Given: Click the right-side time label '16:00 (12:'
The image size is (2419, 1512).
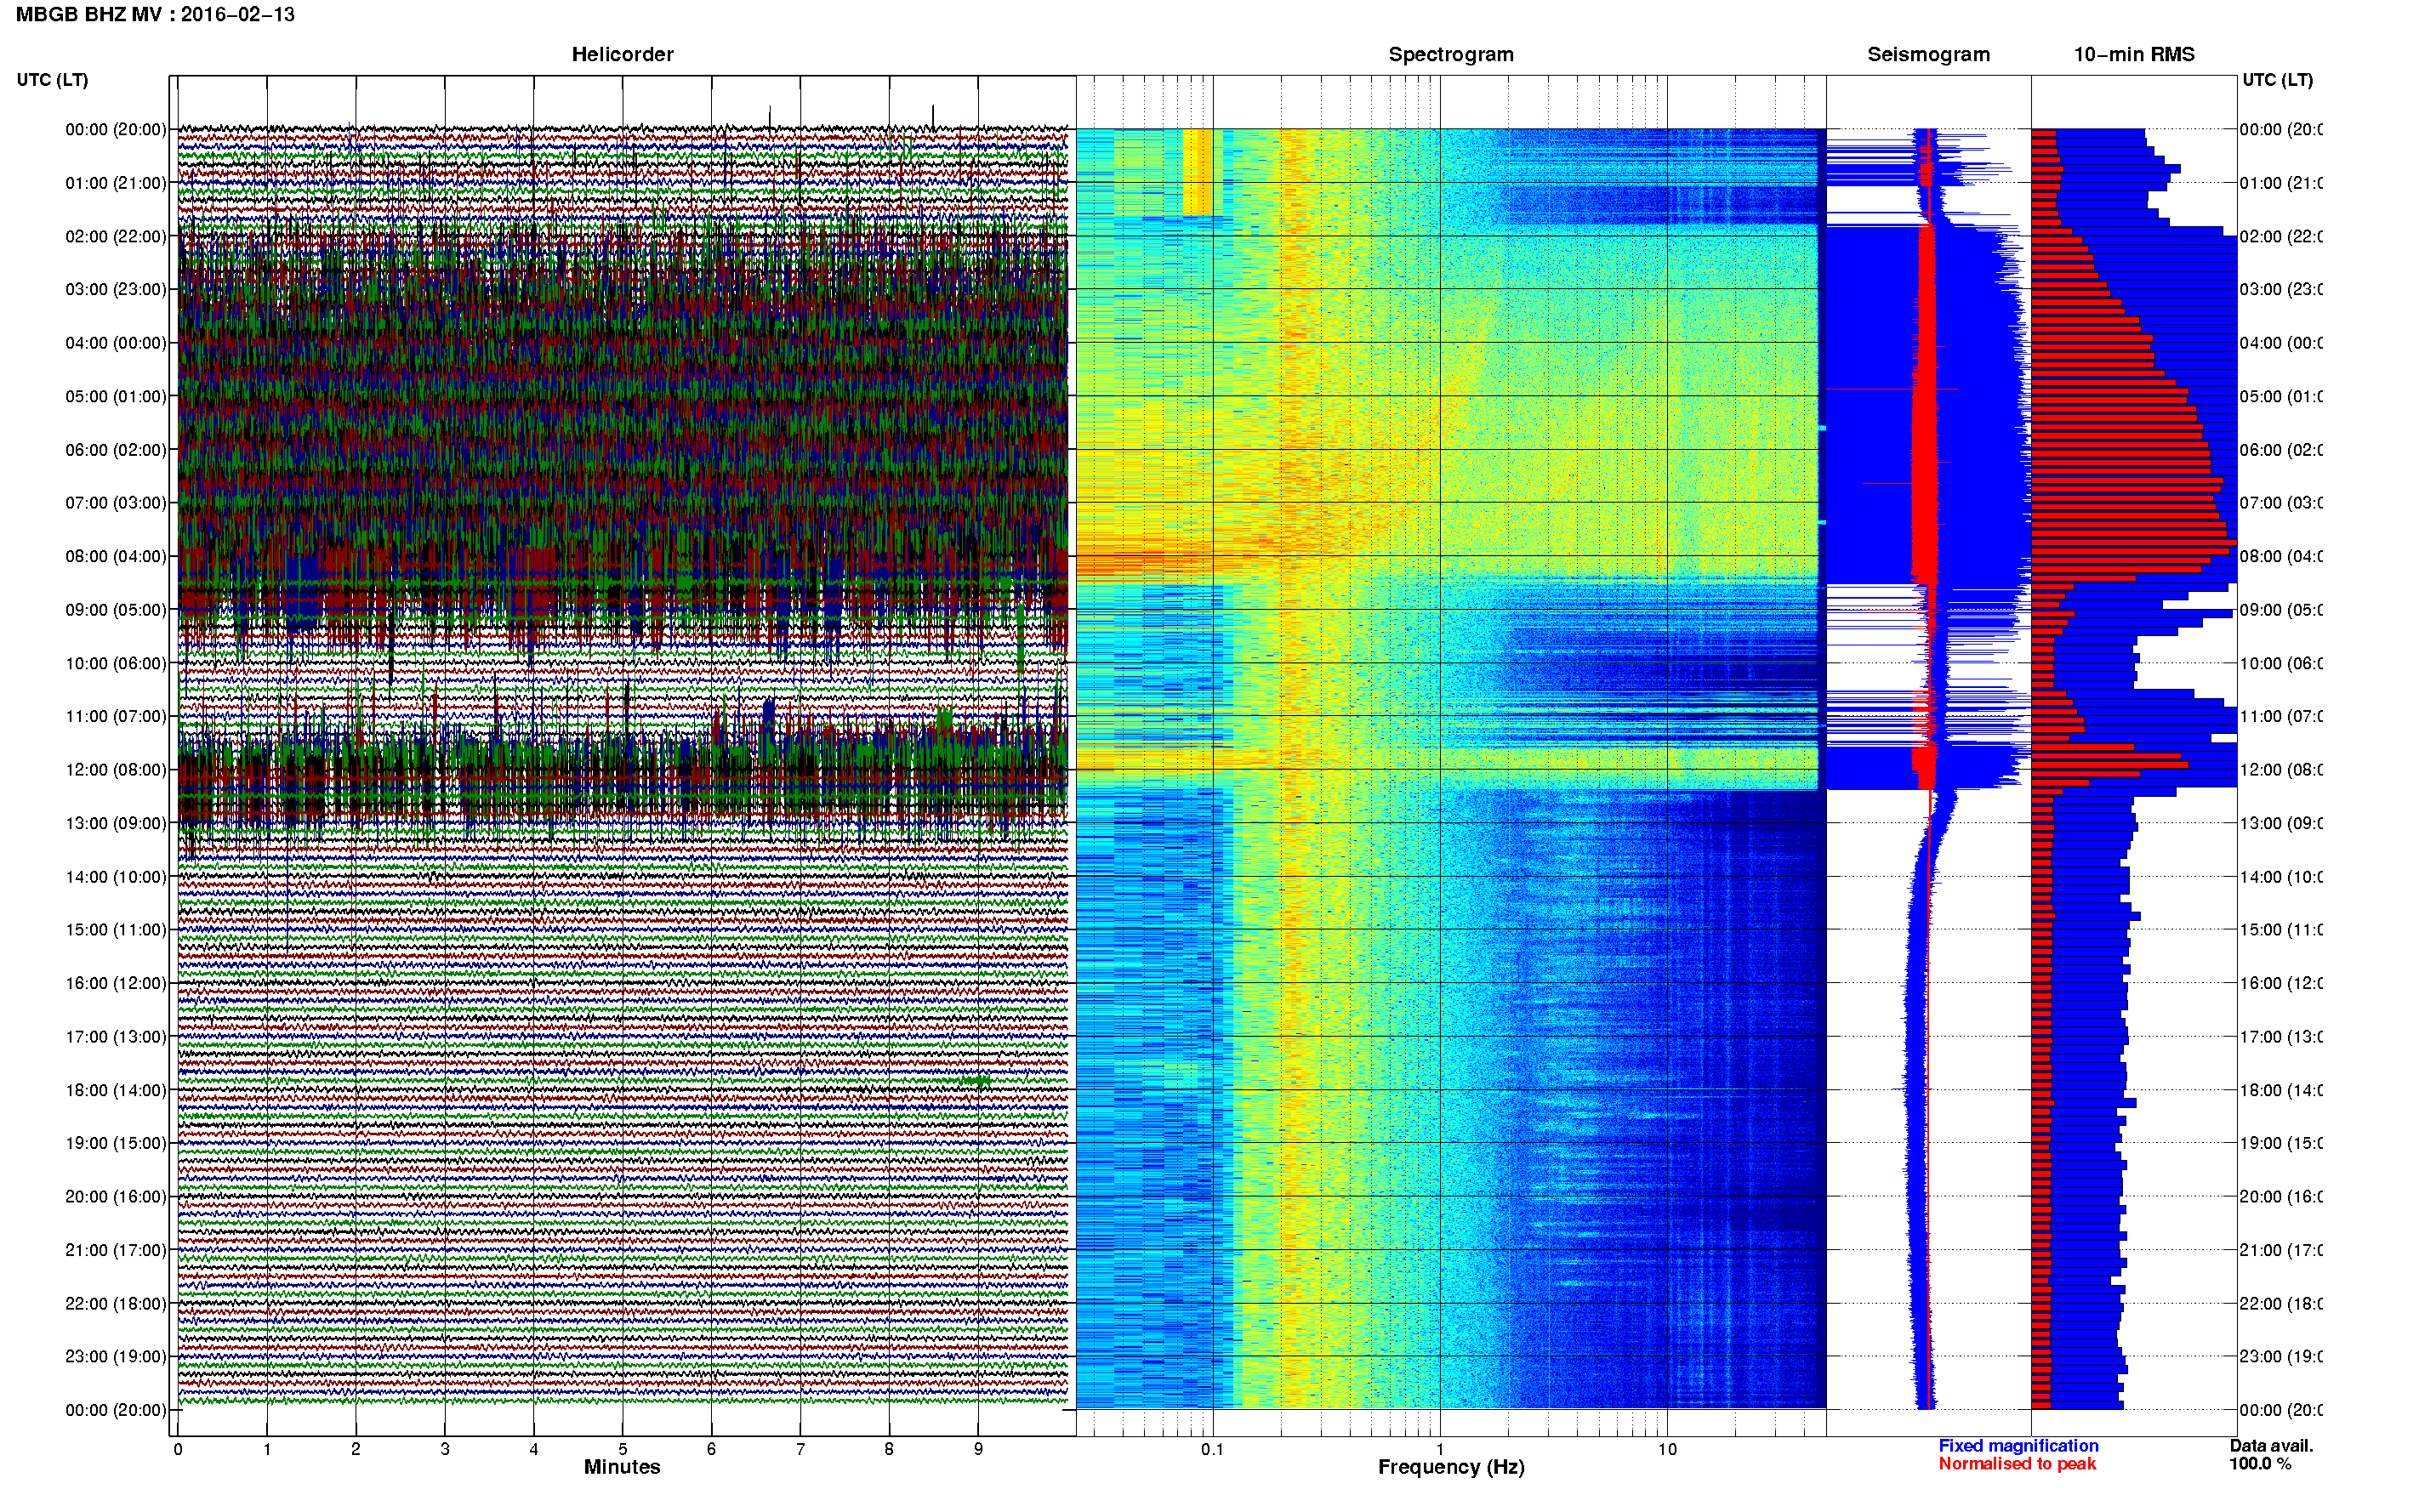Looking at the screenshot, I should pyautogui.click(x=2281, y=983).
